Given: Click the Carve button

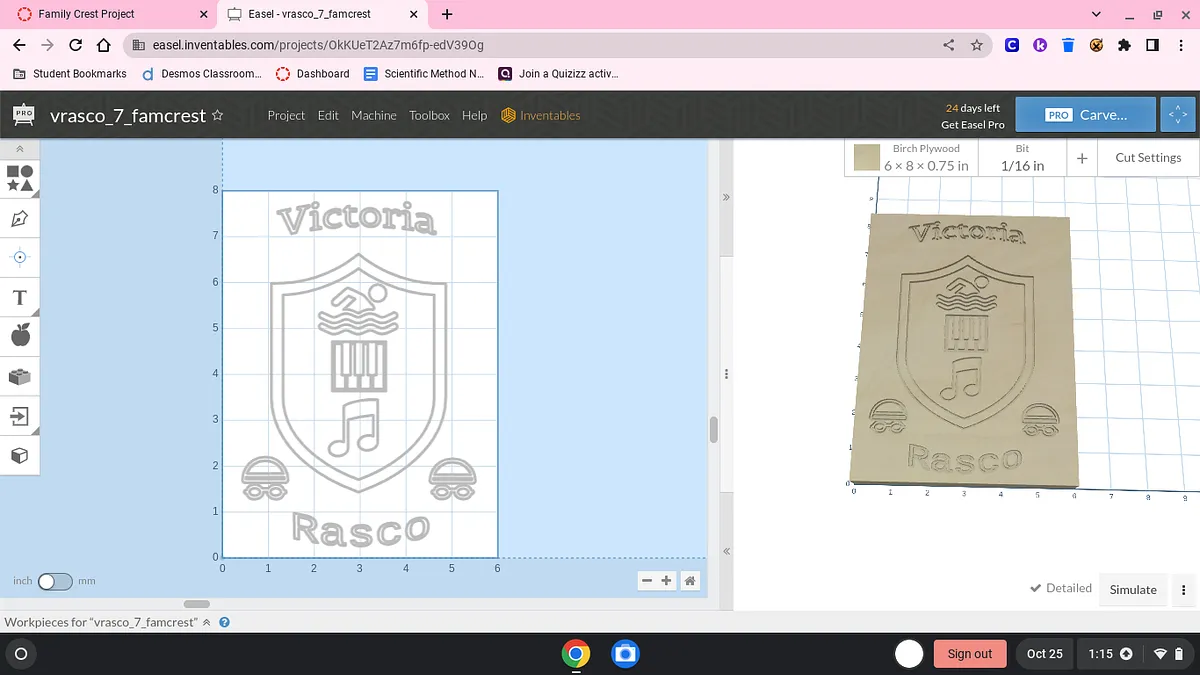Looking at the screenshot, I should [1085, 115].
